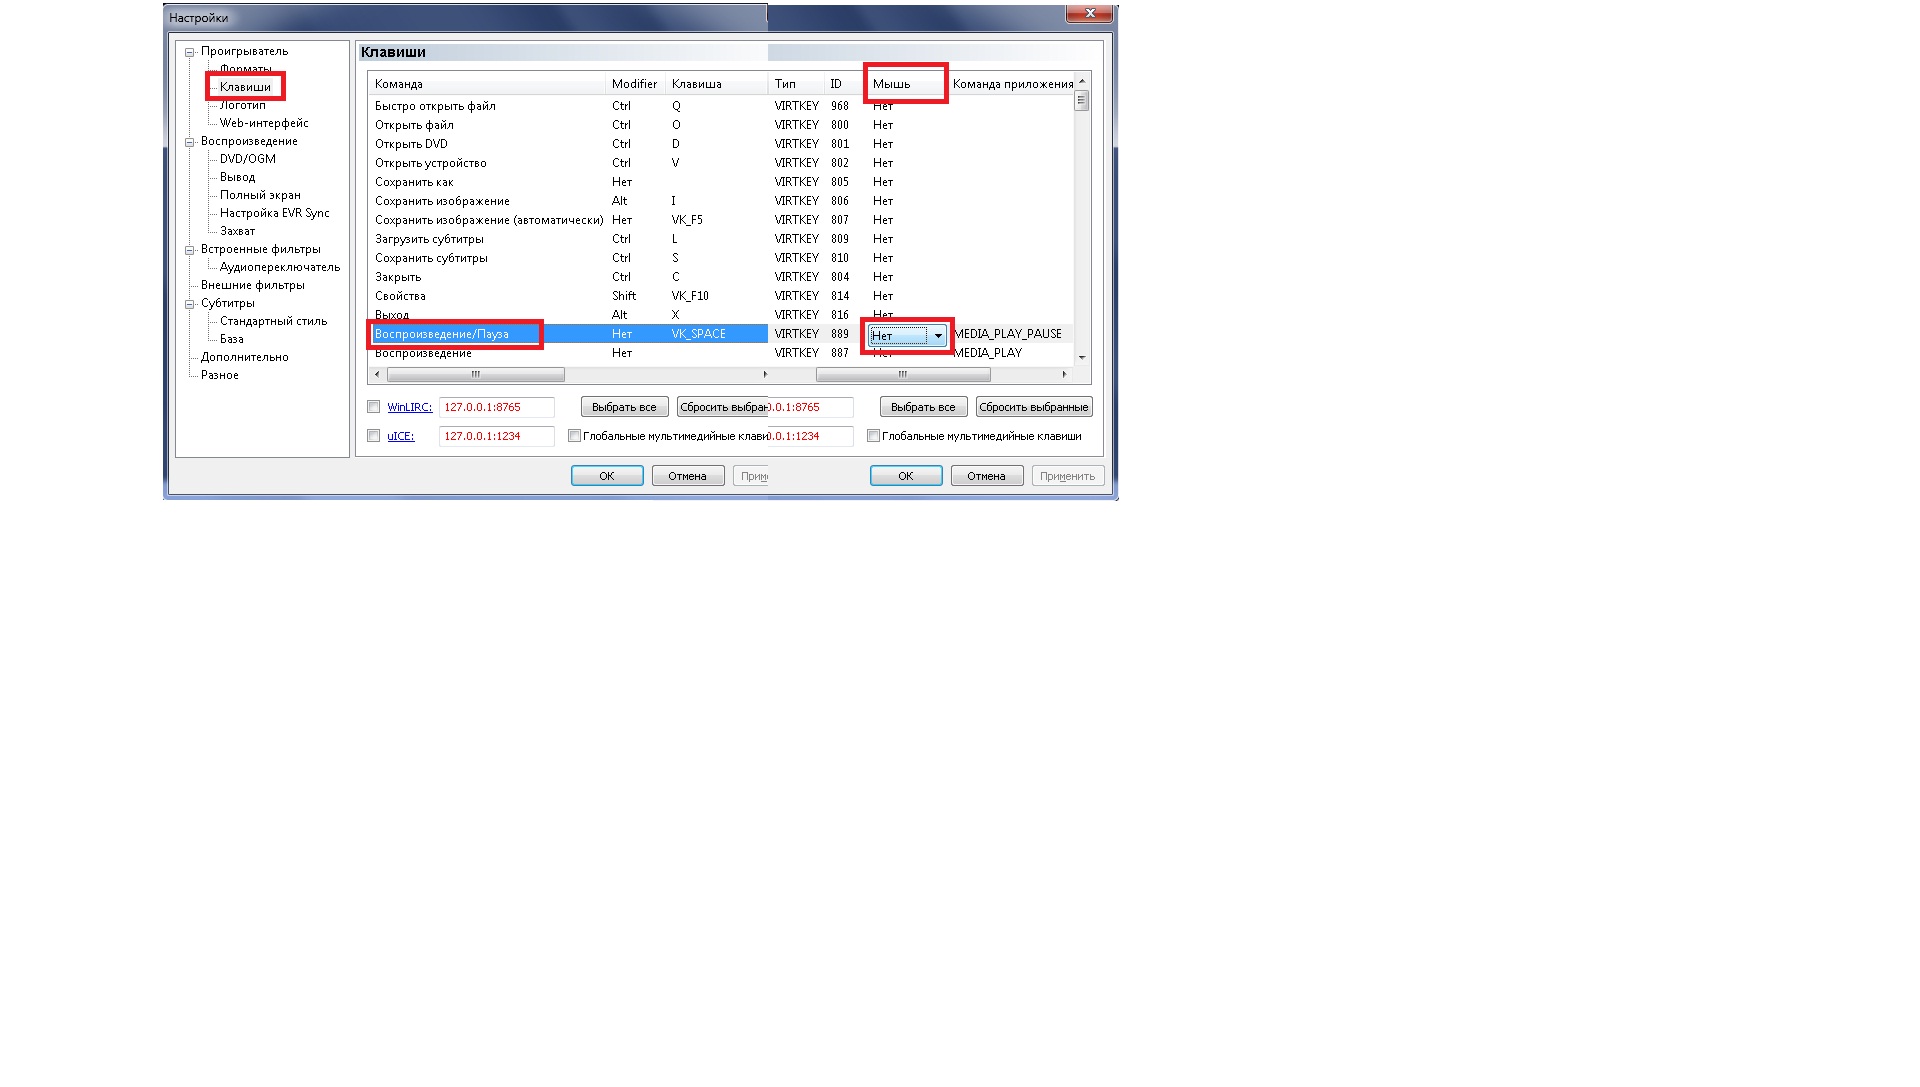The width and height of the screenshot is (1920, 1087).
Task: Select Разное in the settings tree
Action: [x=220, y=375]
